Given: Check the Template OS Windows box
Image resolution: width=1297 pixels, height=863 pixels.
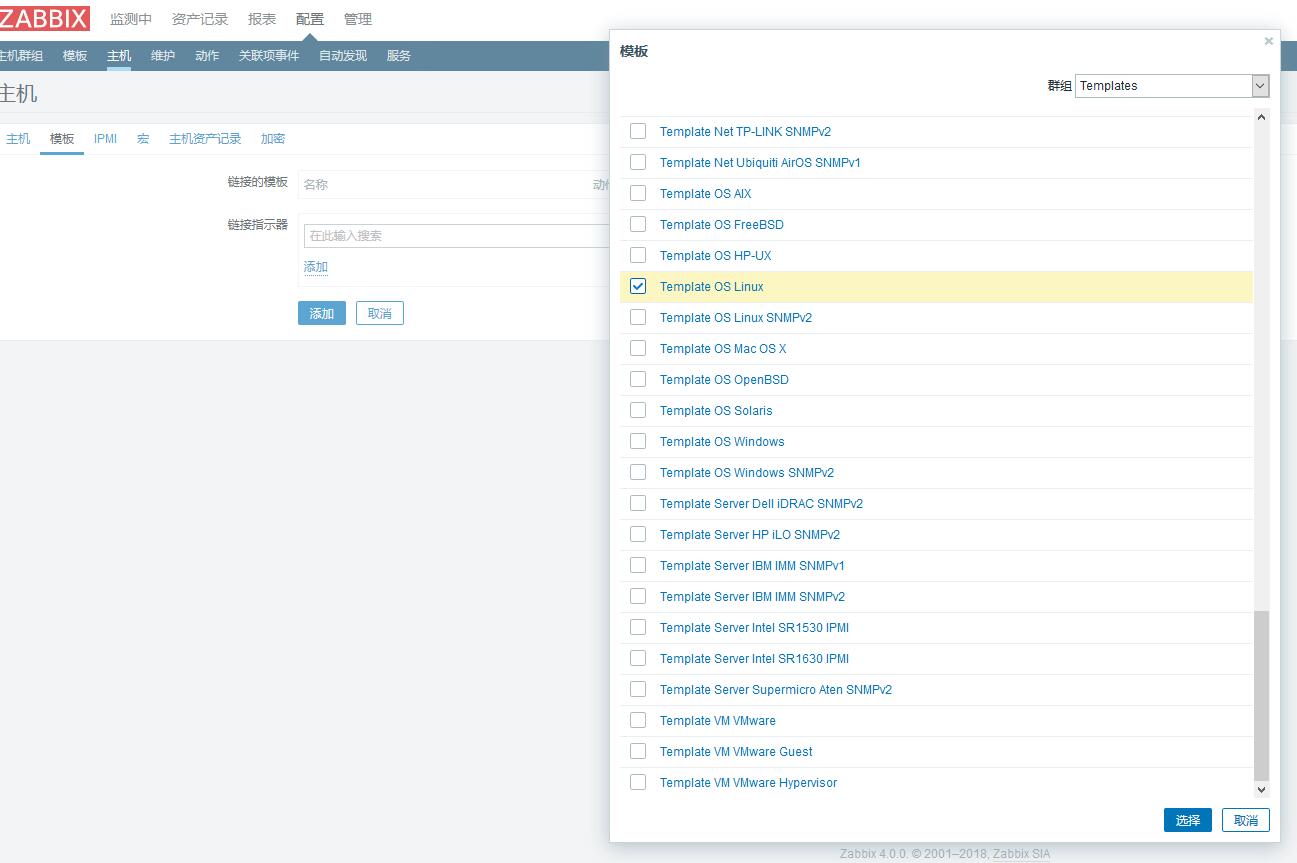Looking at the screenshot, I should click(638, 441).
